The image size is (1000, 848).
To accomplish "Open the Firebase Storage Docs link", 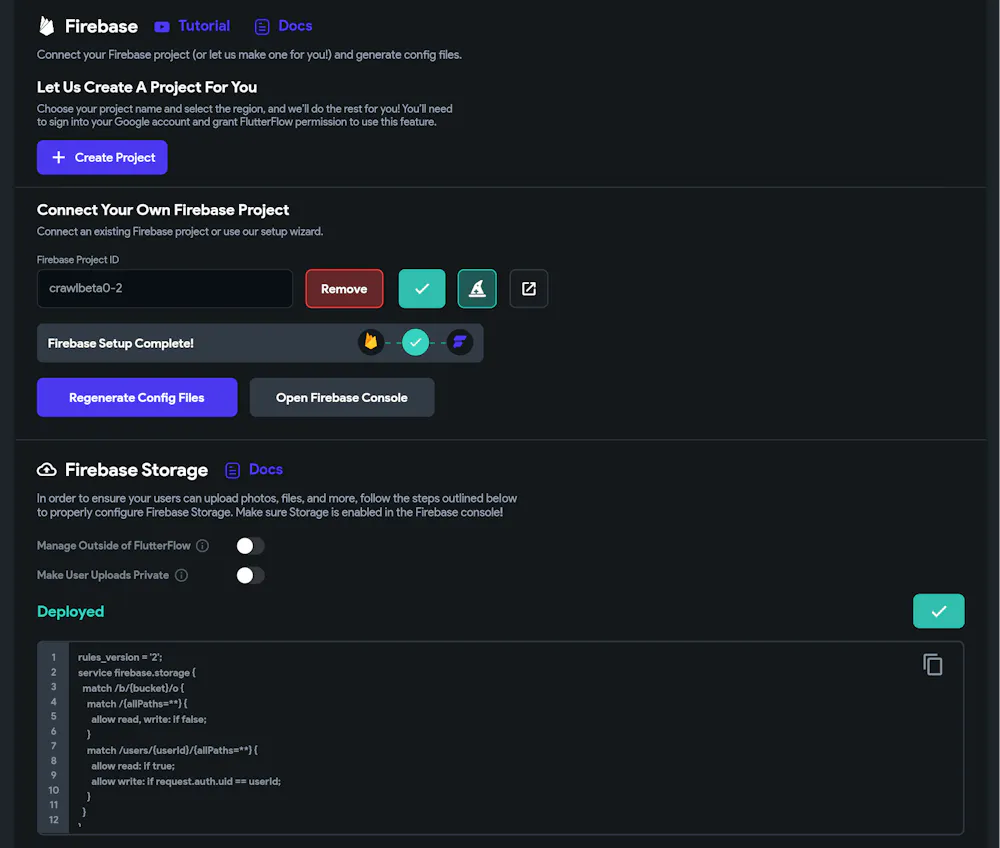I will 254,470.
